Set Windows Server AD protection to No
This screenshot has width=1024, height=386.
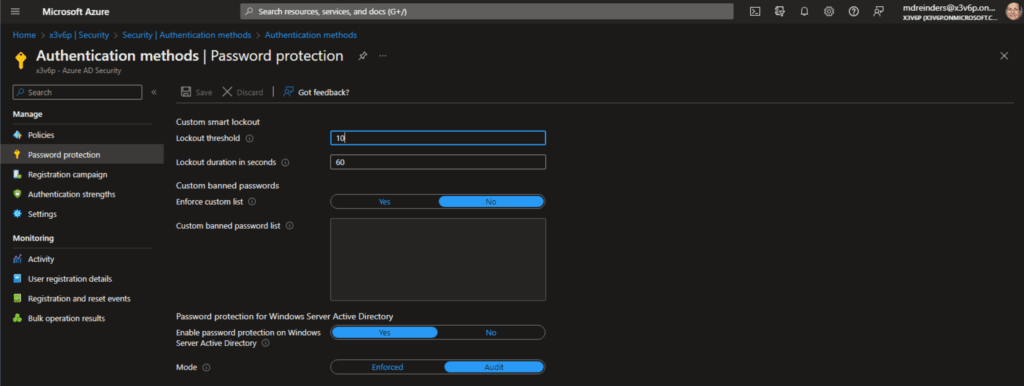491,332
